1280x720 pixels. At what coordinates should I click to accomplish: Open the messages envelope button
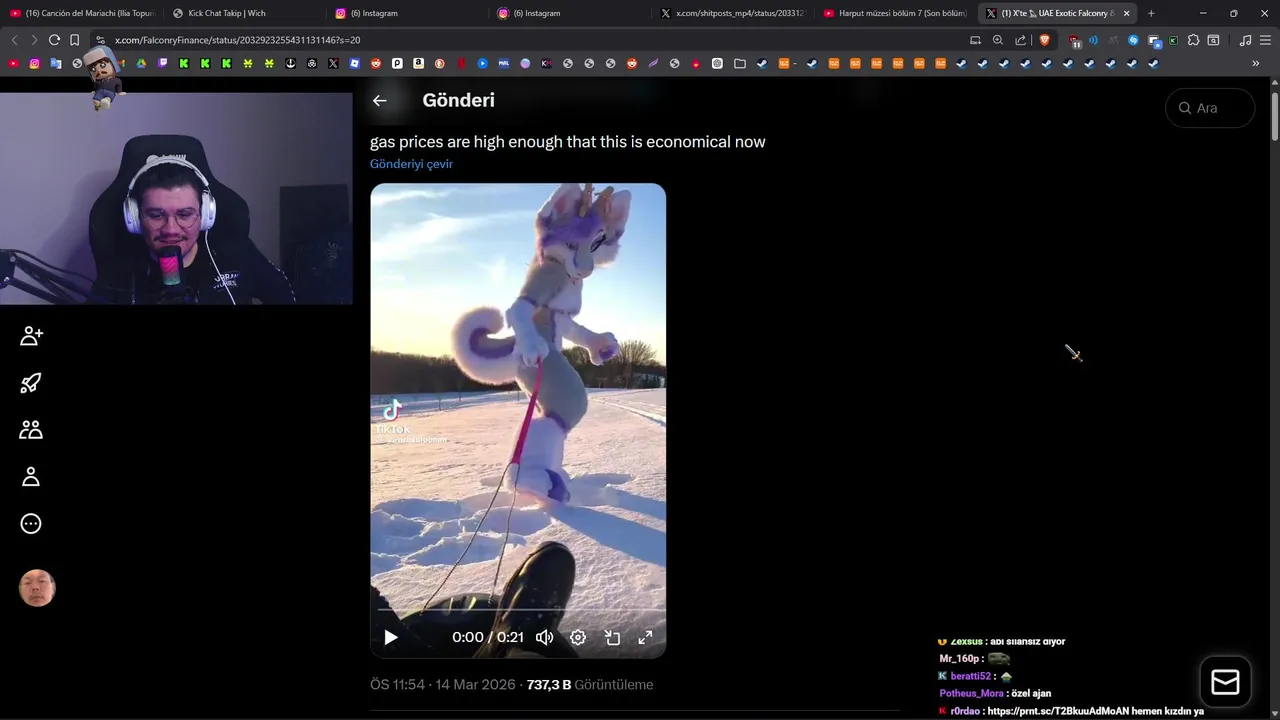tap(1225, 682)
